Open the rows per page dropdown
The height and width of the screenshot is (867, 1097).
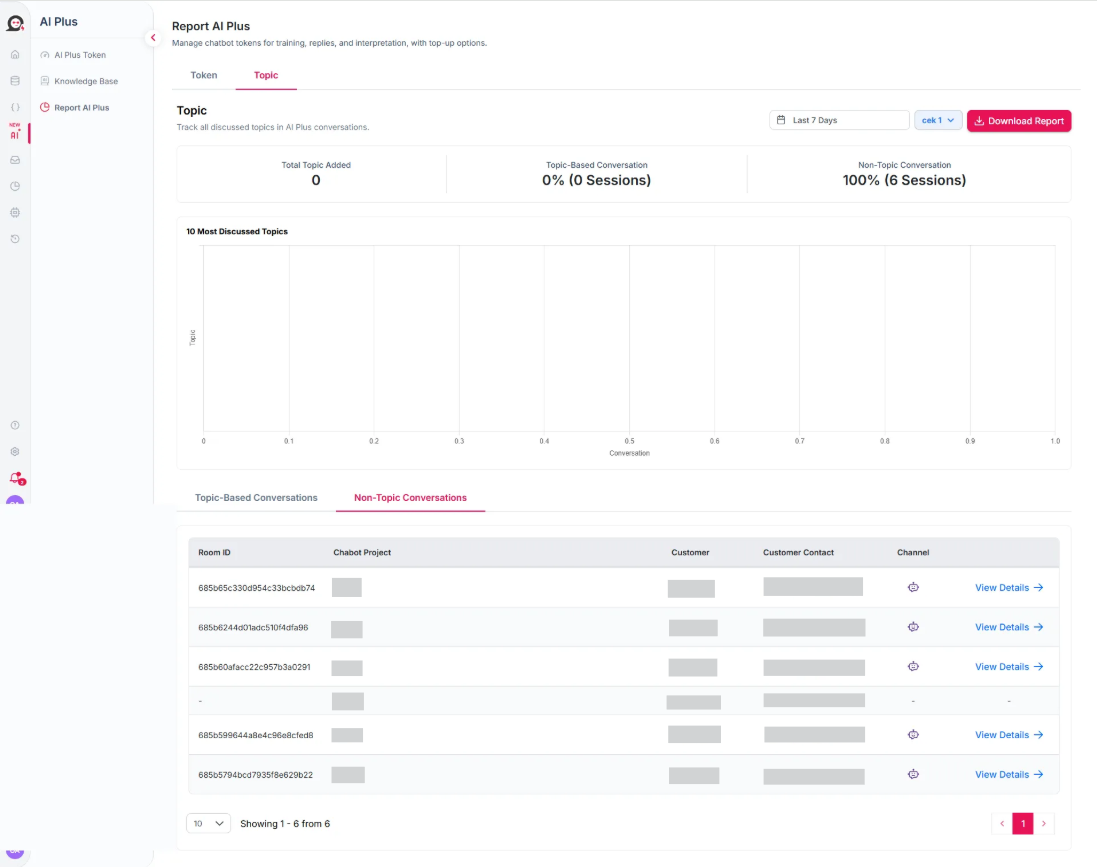208,823
